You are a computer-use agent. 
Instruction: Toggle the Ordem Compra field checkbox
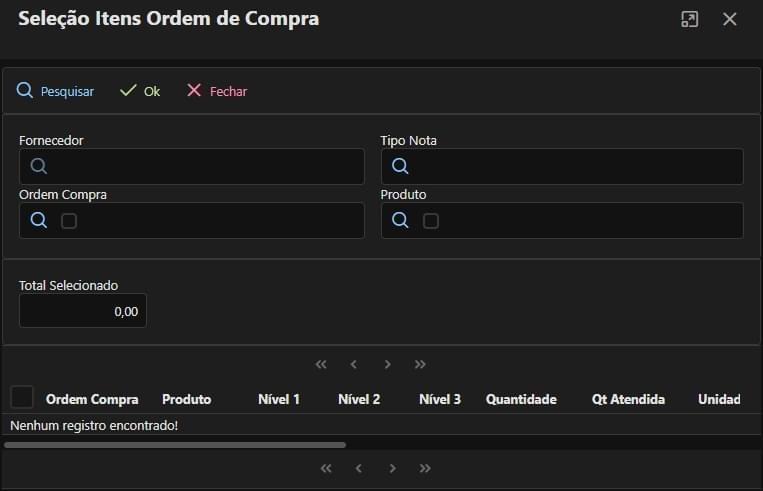coord(69,221)
